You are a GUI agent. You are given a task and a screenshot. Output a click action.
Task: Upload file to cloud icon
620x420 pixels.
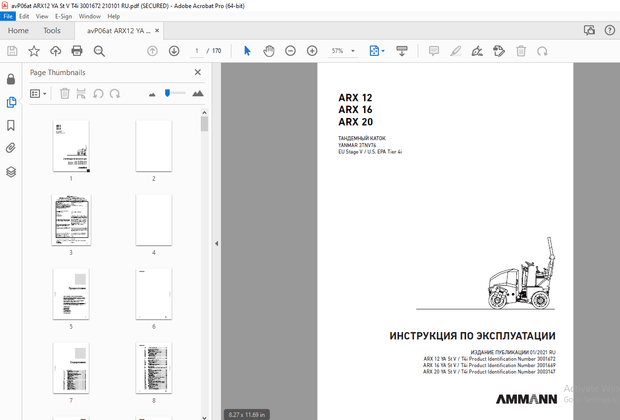pyautogui.click(x=55, y=51)
